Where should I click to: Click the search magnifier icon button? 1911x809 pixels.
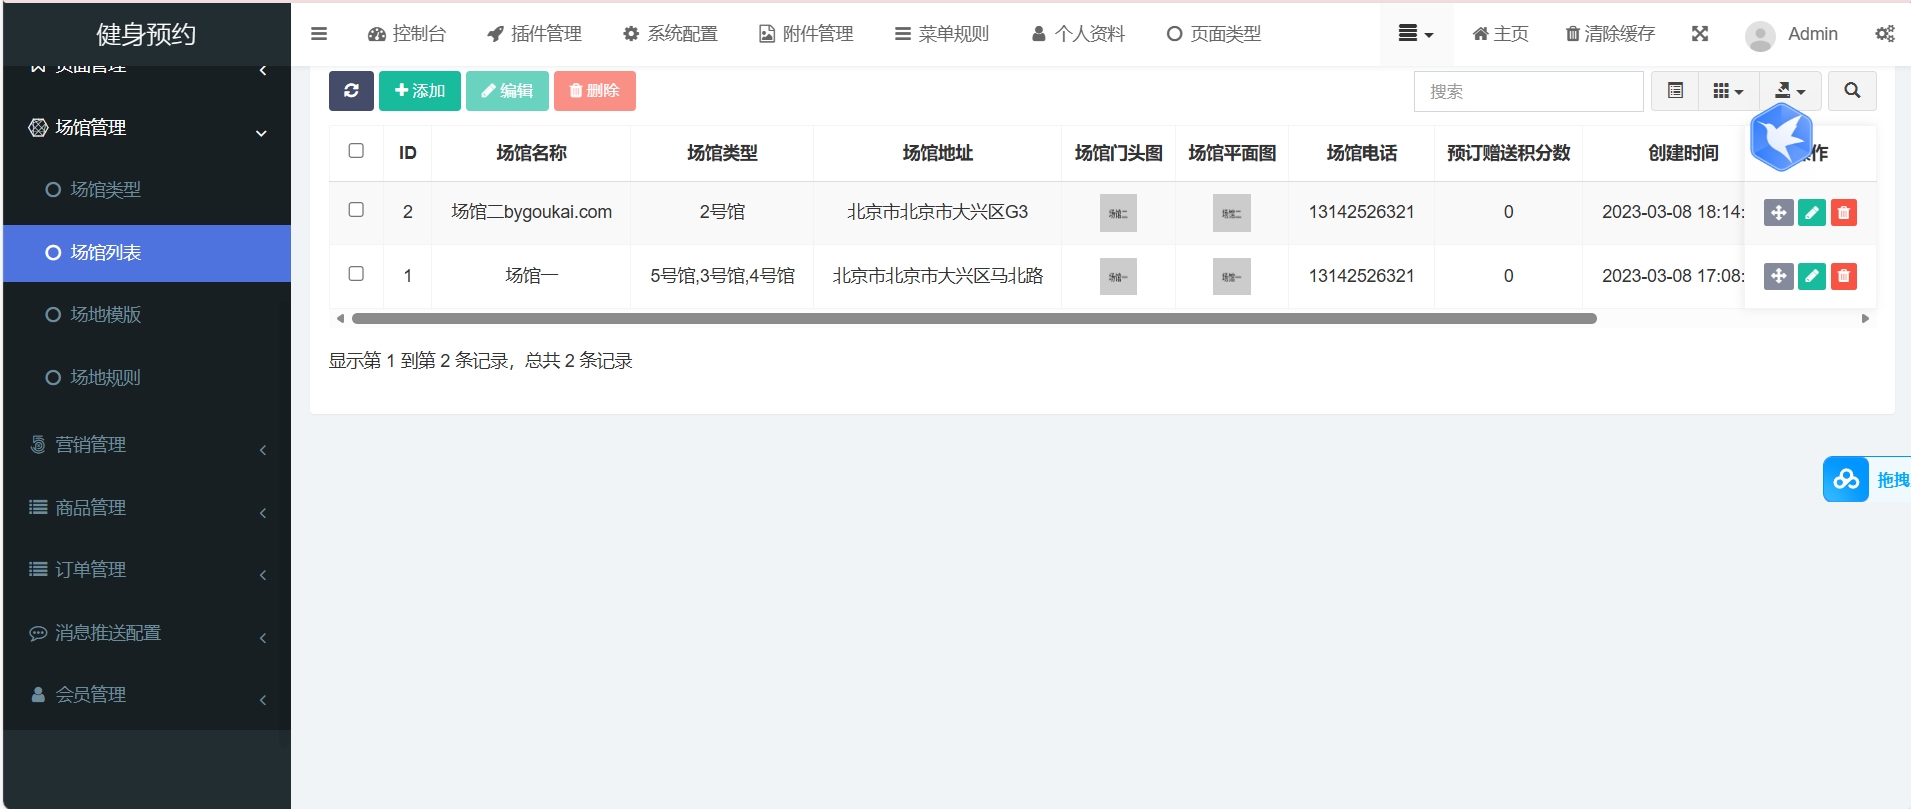click(x=1852, y=91)
